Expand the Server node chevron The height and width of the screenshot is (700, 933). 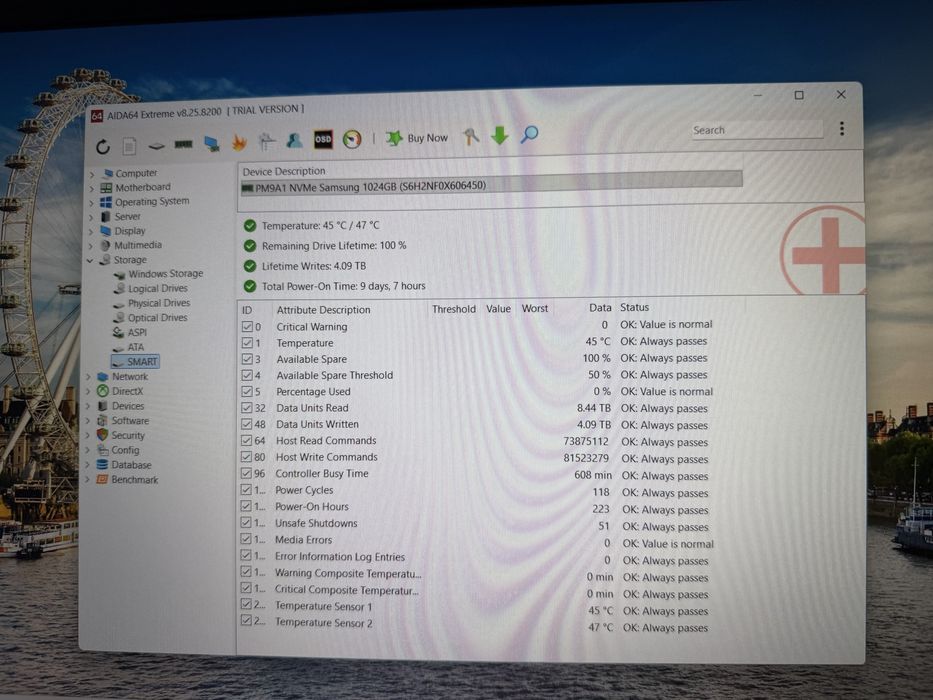[x=91, y=218]
